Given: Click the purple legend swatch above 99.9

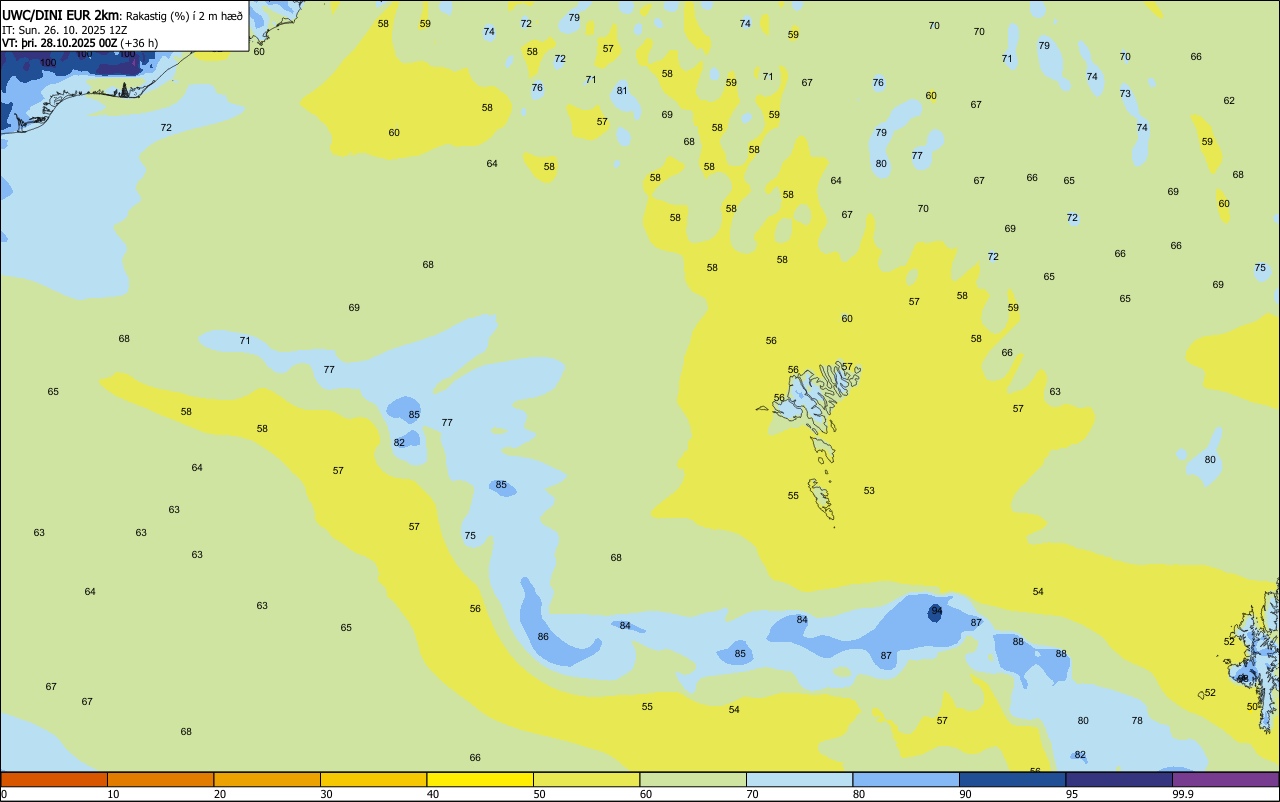Looking at the screenshot, I should coord(1226,779).
